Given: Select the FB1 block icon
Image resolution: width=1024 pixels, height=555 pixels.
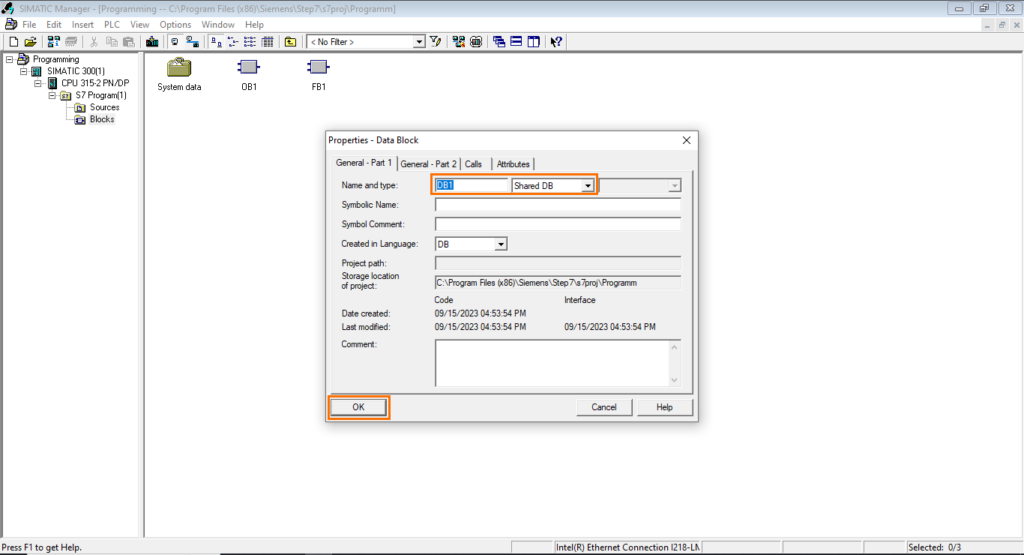Looking at the screenshot, I should [318, 67].
